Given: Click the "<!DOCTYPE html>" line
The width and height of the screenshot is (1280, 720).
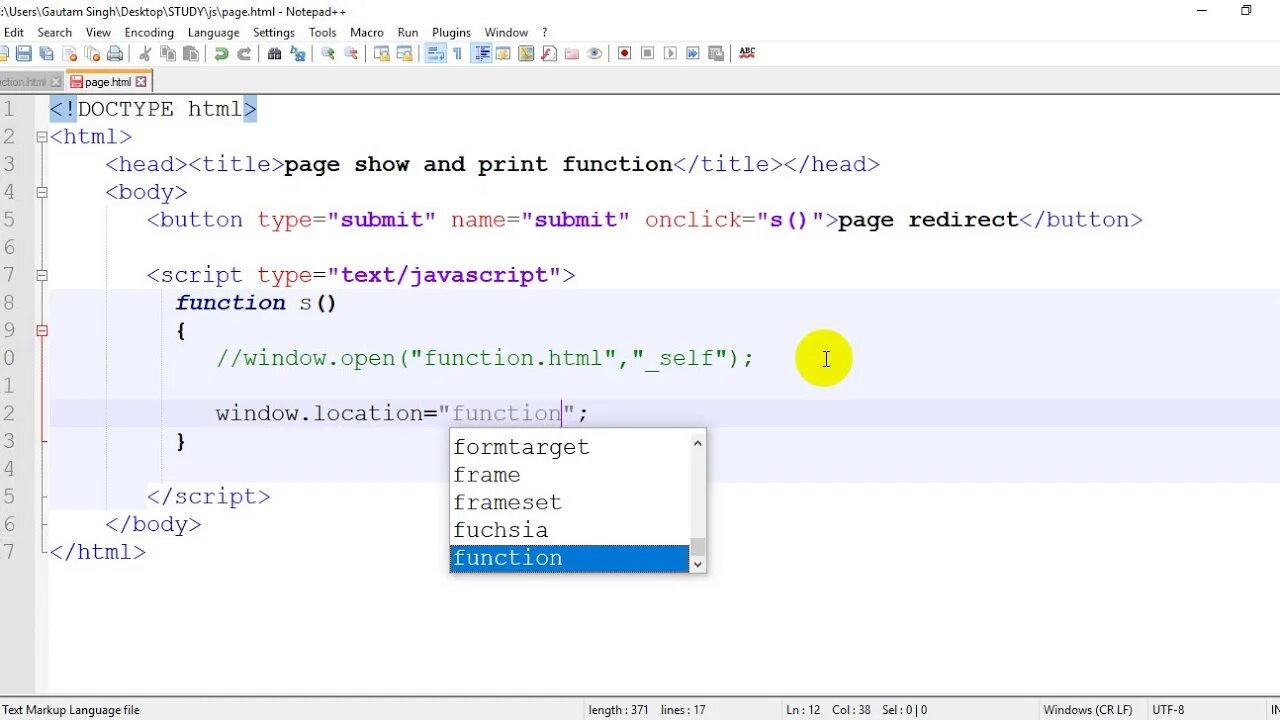Looking at the screenshot, I should tap(153, 109).
